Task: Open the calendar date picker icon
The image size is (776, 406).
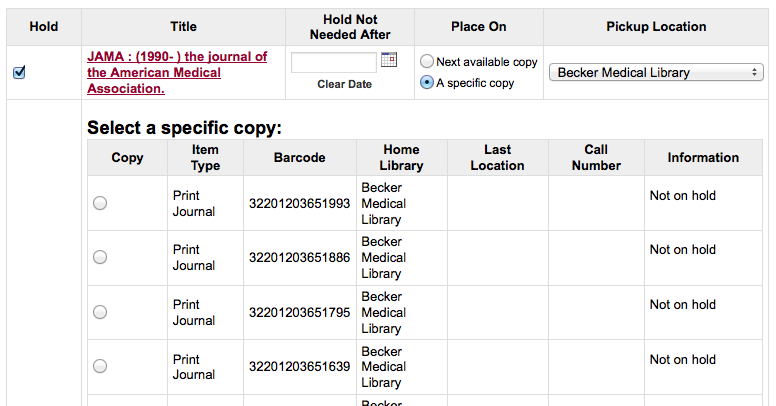Action: (x=389, y=60)
